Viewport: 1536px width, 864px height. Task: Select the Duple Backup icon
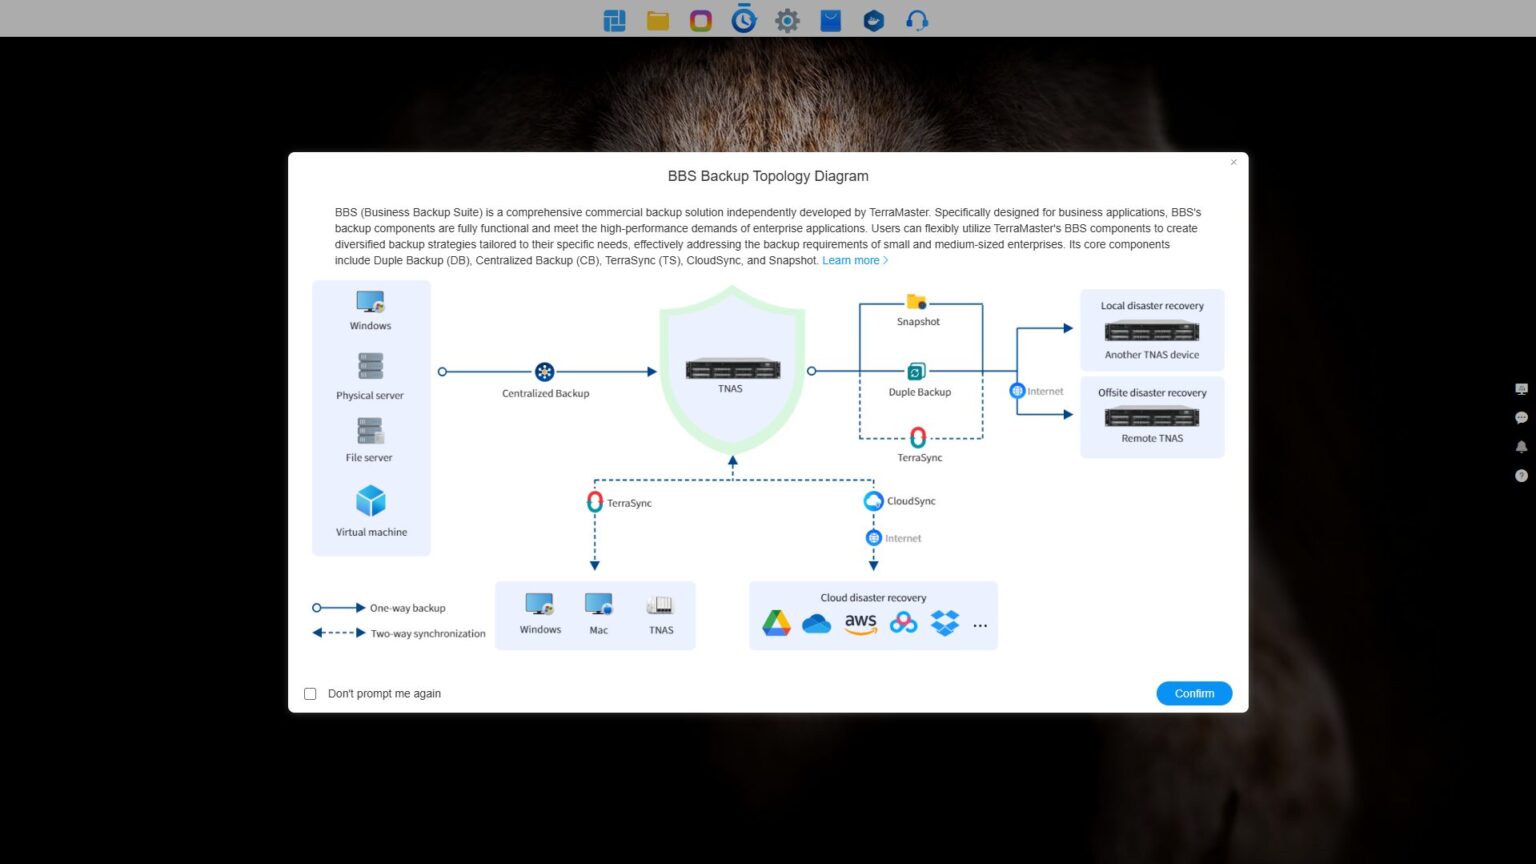(918, 370)
